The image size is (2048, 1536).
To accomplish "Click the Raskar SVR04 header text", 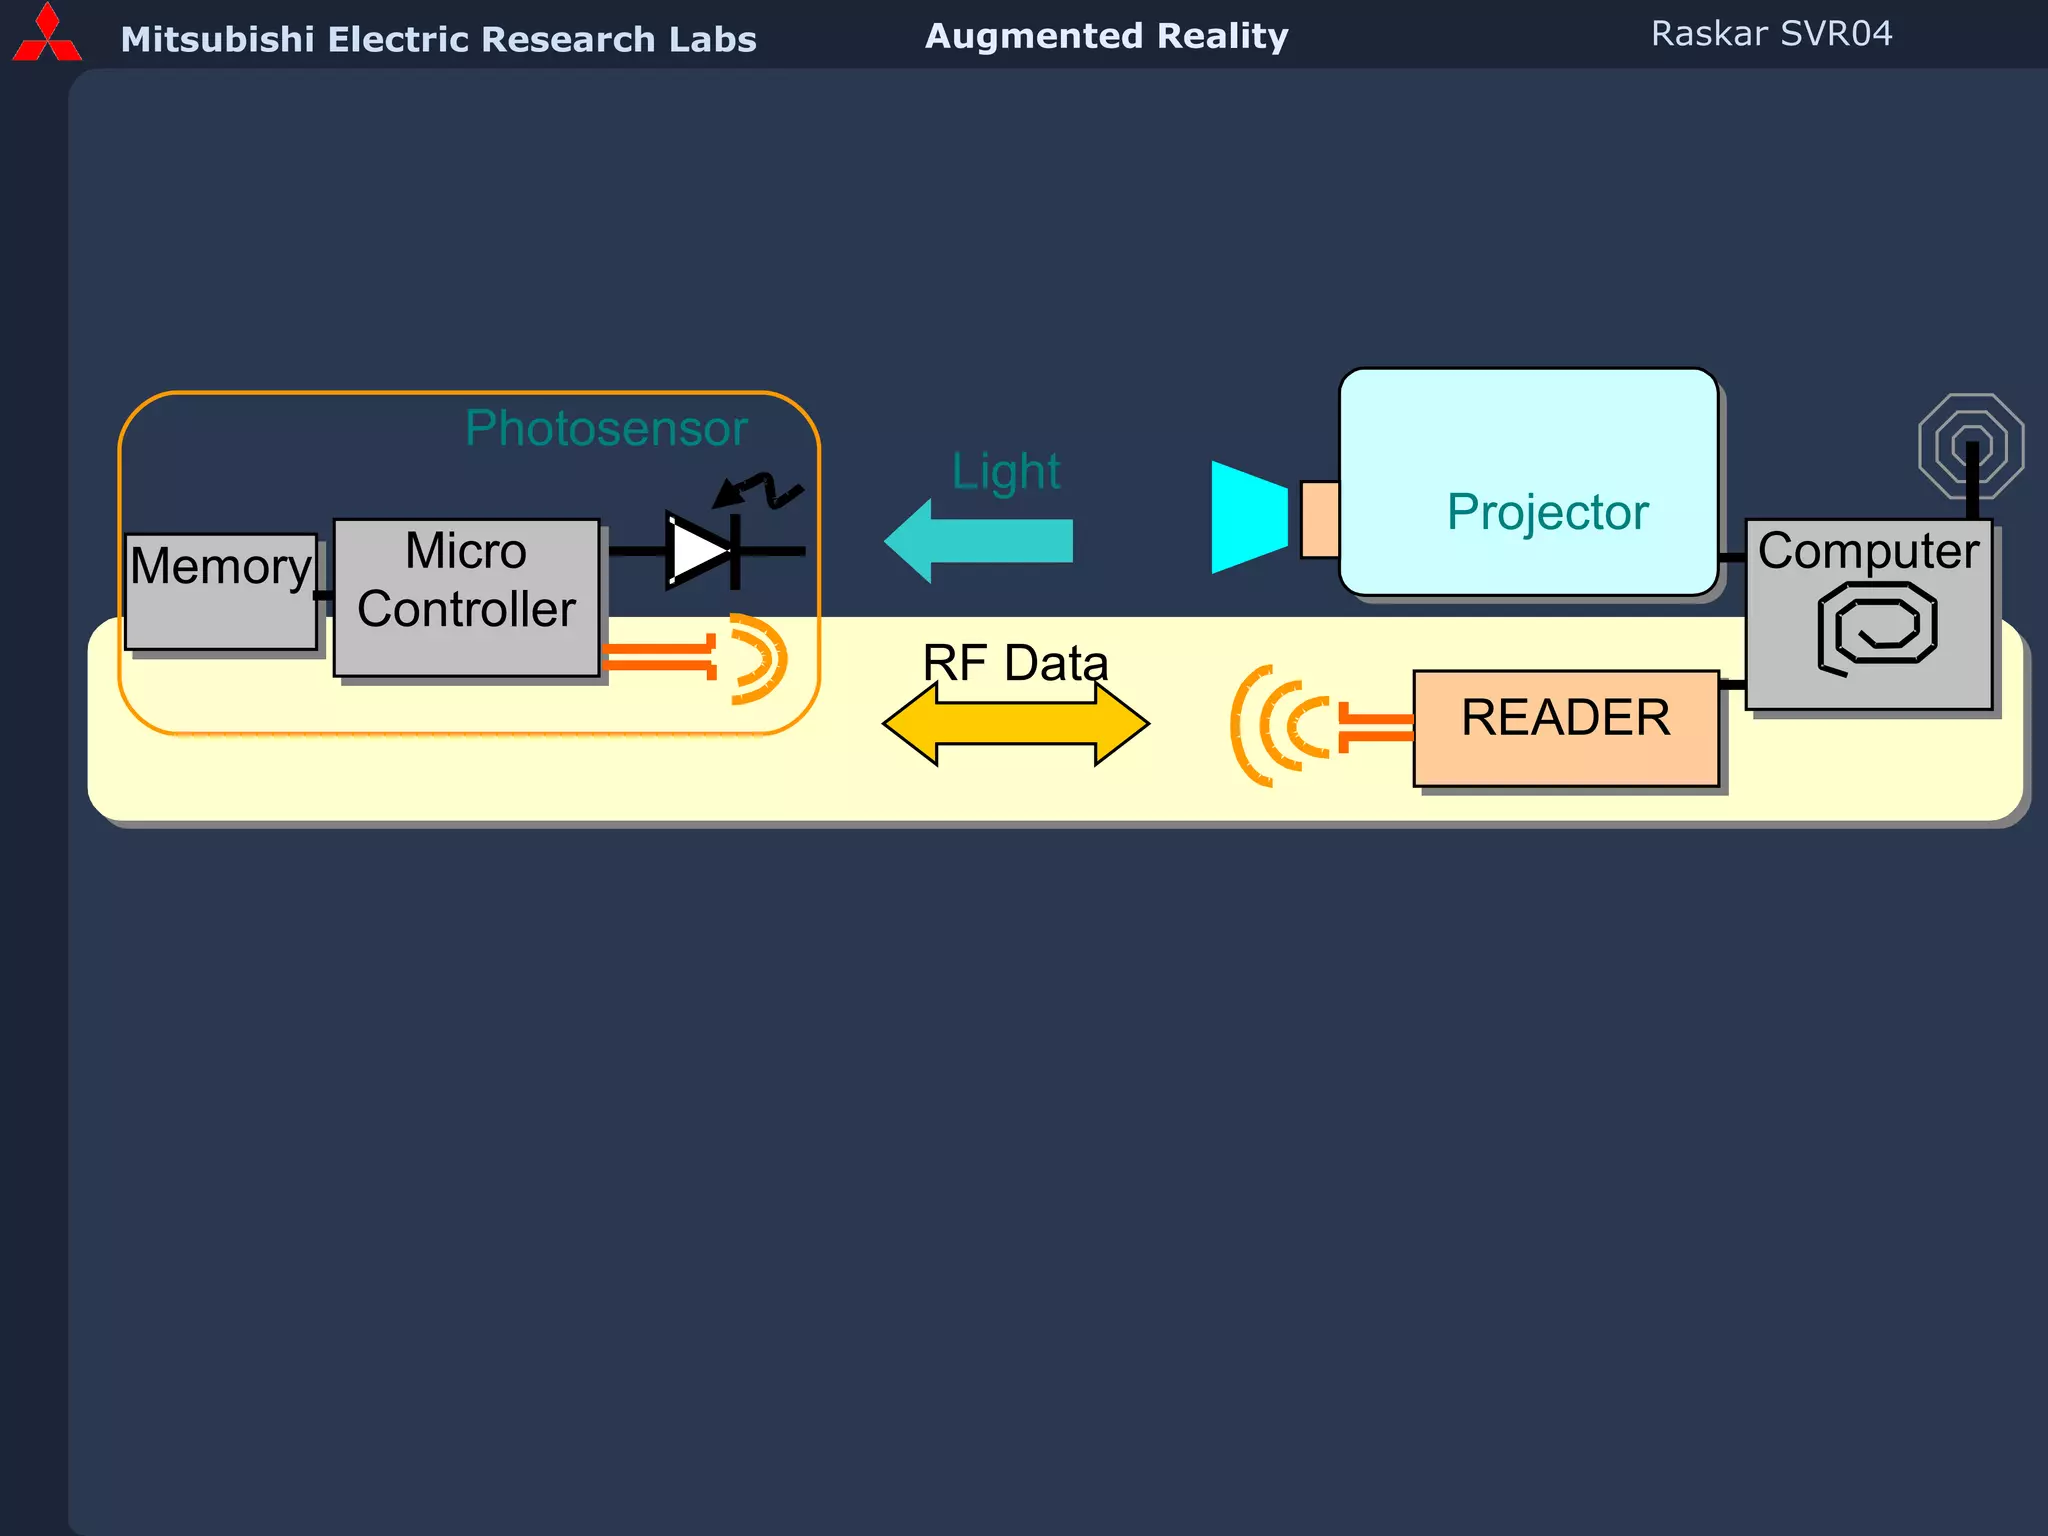I will click(x=1771, y=34).
